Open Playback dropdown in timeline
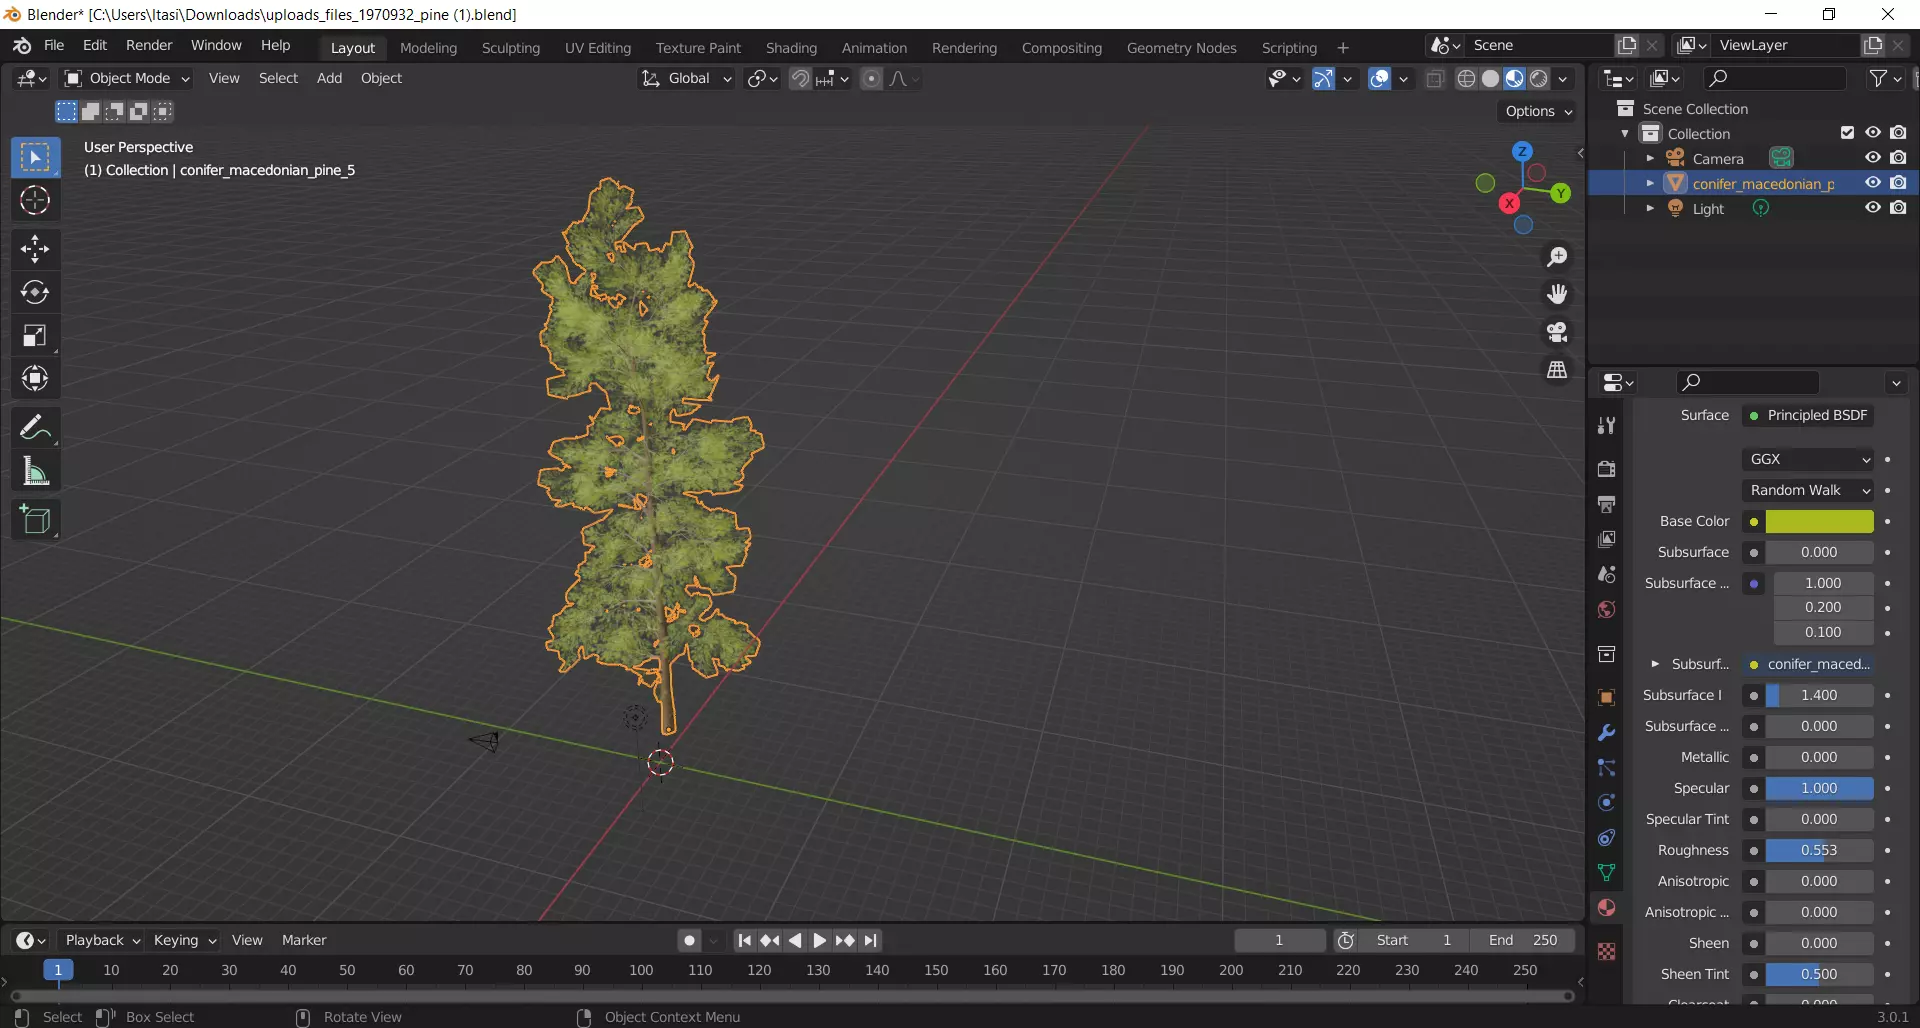This screenshot has height=1028, width=1920. (x=102, y=940)
